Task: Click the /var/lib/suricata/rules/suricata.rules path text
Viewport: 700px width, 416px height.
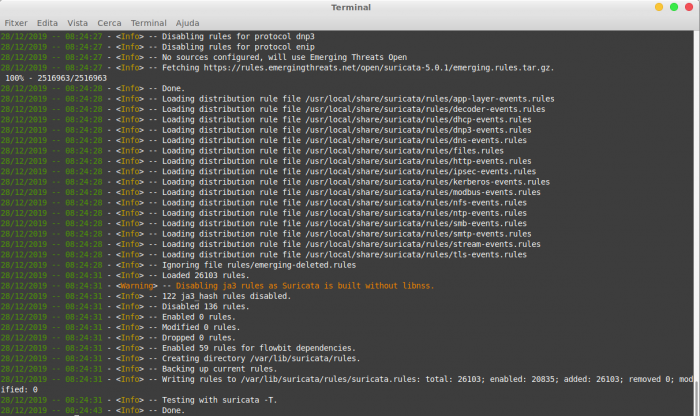Action: point(328,378)
